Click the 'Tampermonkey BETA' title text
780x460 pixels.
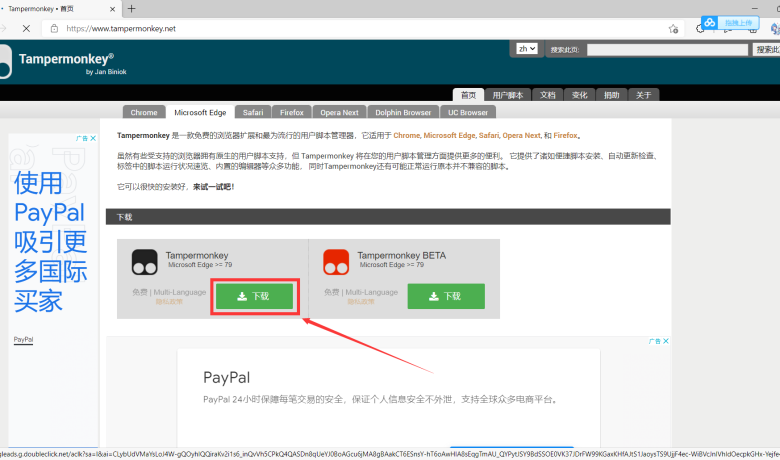(x=401, y=255)
